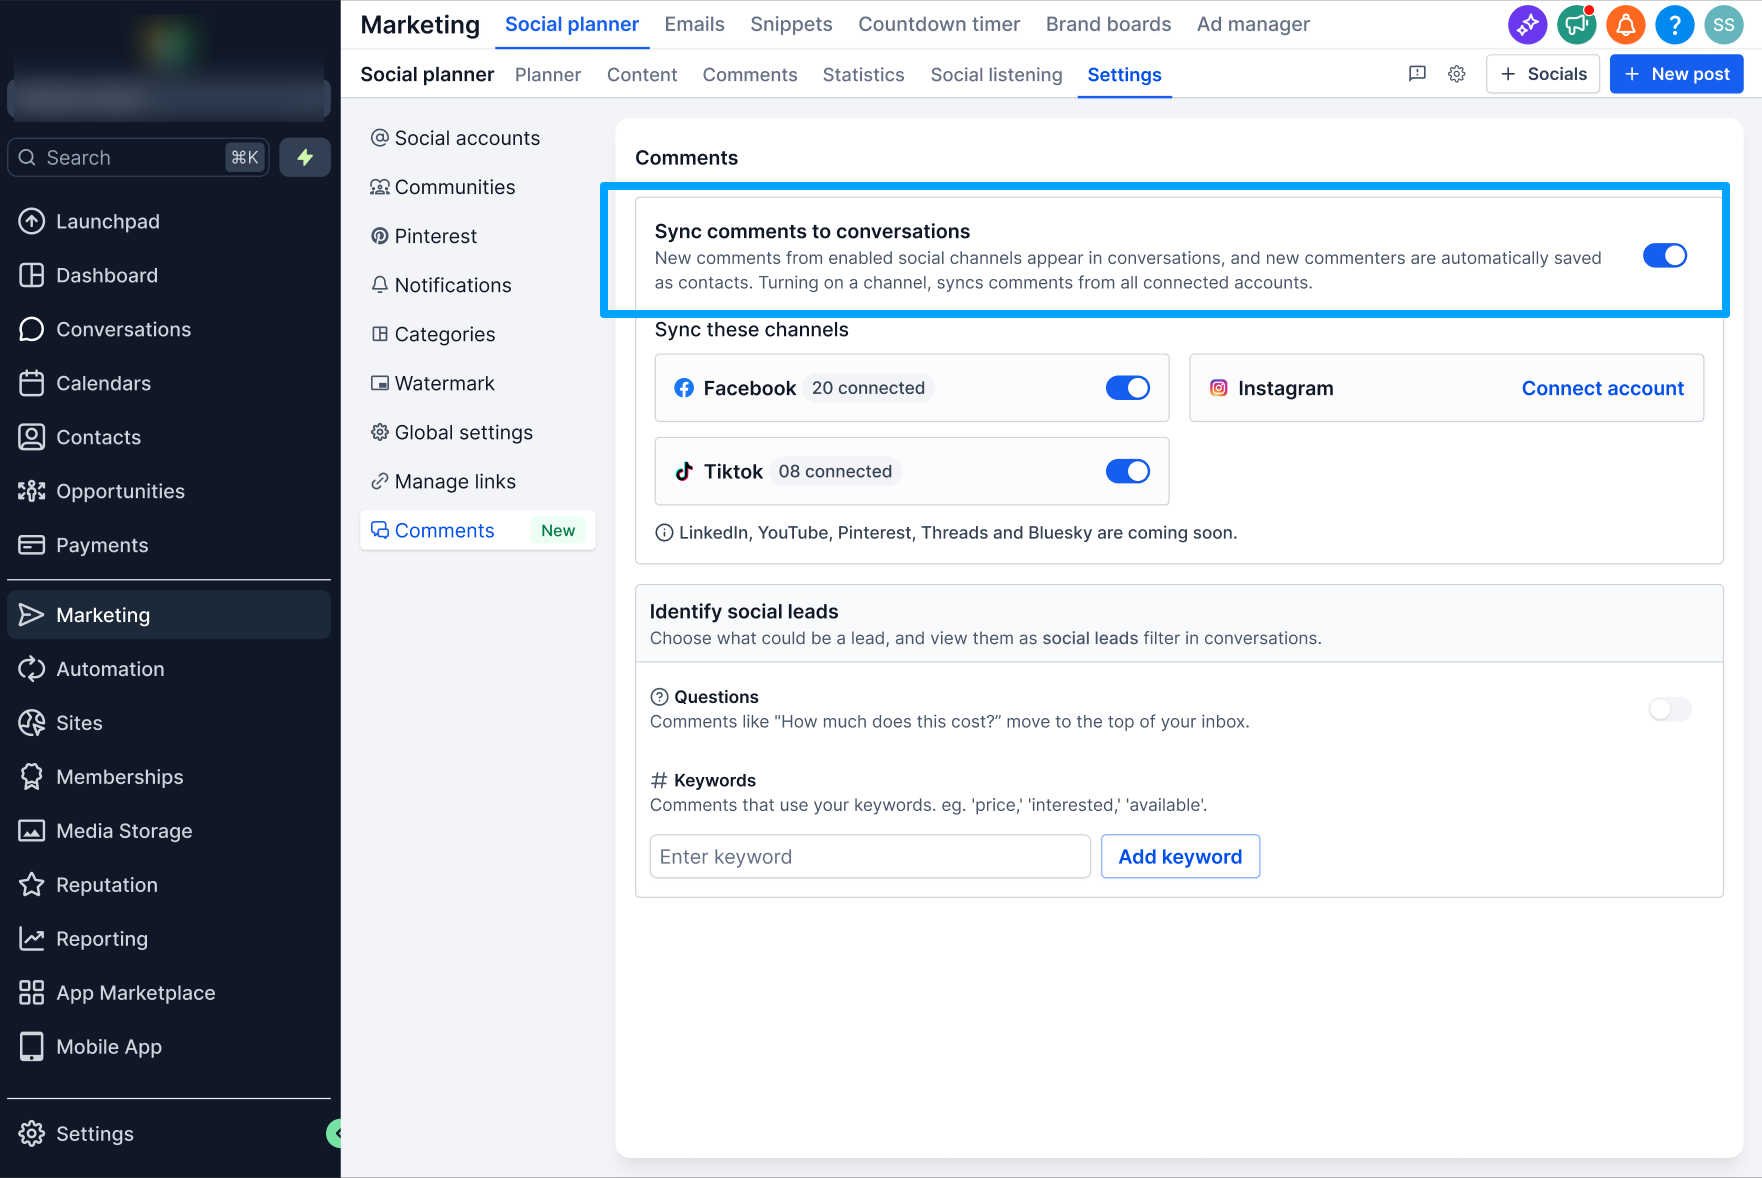Screen dimensions: 1762x1178
Task: Open the Statistics sub-tab
Action: tap(863, 75)
